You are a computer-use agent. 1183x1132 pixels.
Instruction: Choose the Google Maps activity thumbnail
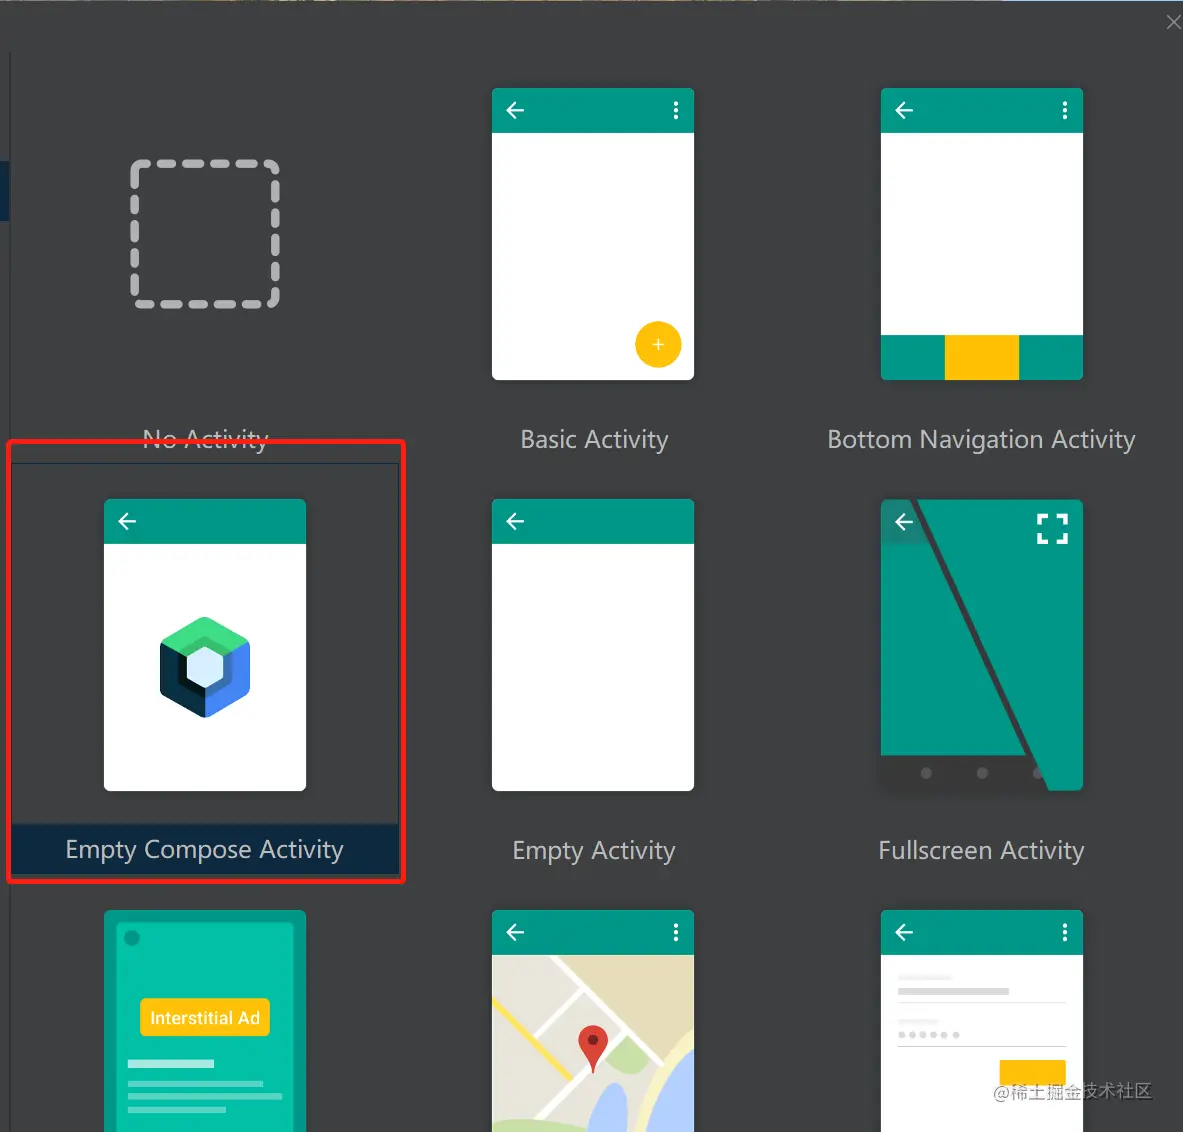point(593,1020)
